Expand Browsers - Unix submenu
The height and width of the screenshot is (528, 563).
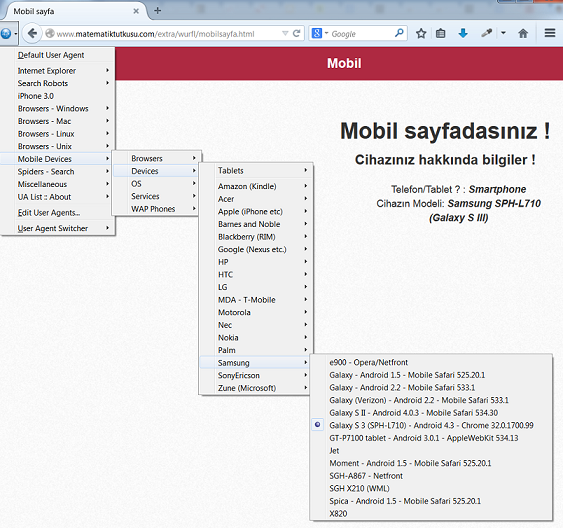point(58,146)
